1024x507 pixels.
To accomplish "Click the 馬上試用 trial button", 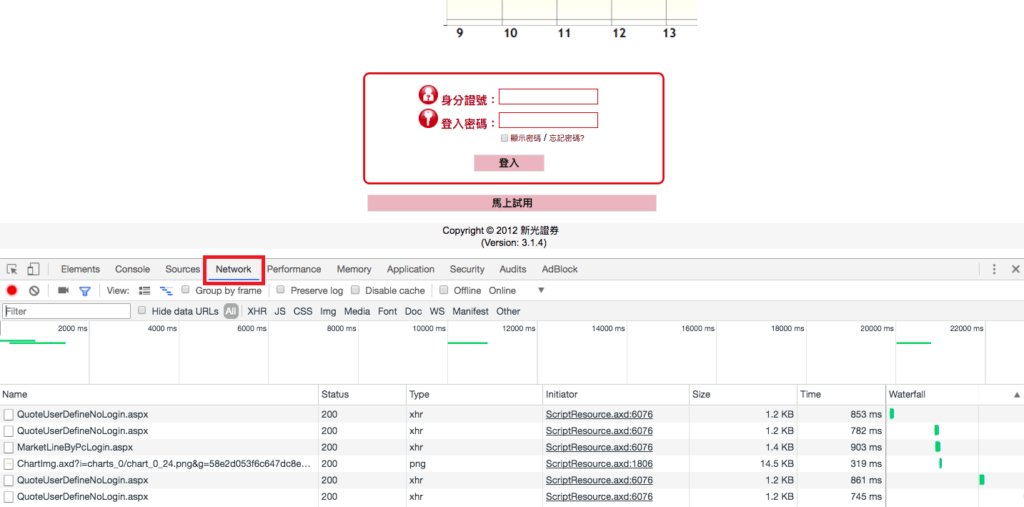I will (x=512, y=203).
